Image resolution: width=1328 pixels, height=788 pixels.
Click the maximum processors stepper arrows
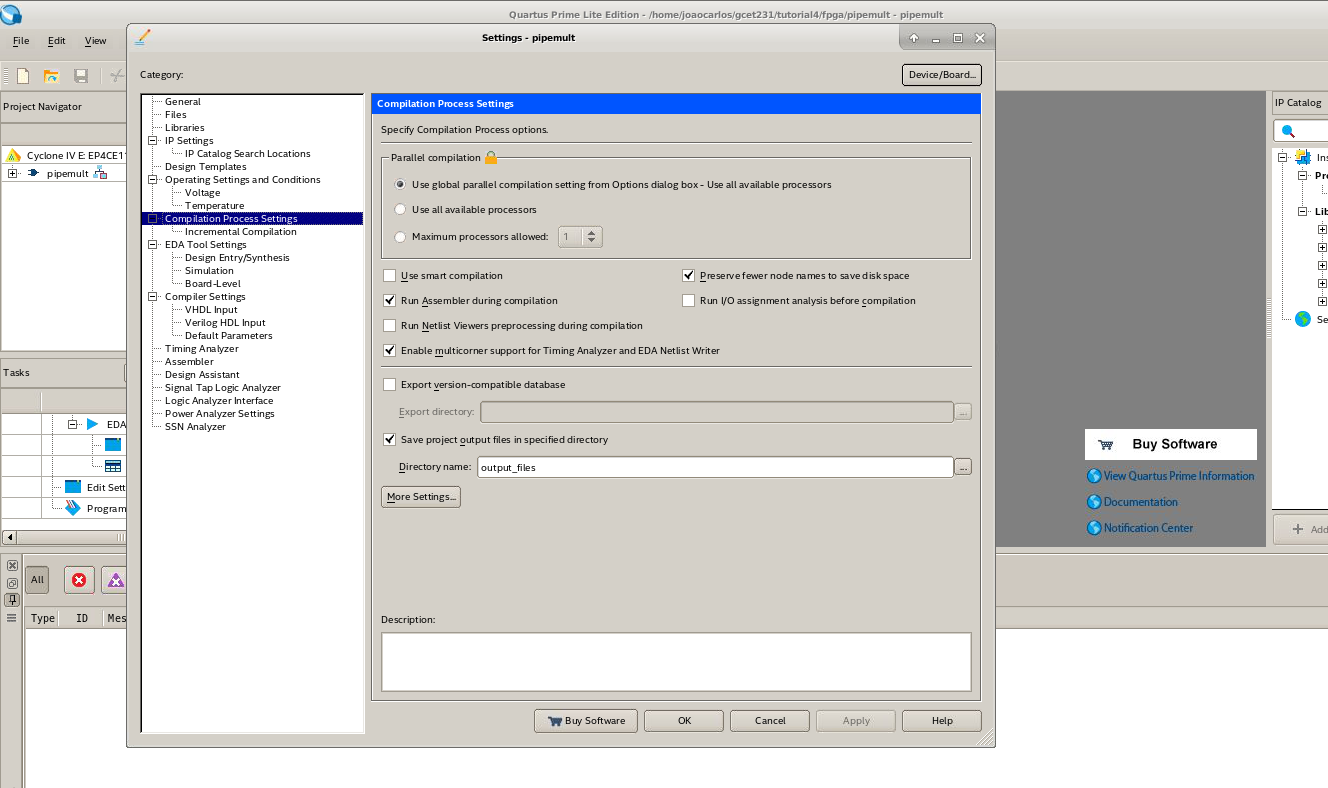[x=592, y=237]
